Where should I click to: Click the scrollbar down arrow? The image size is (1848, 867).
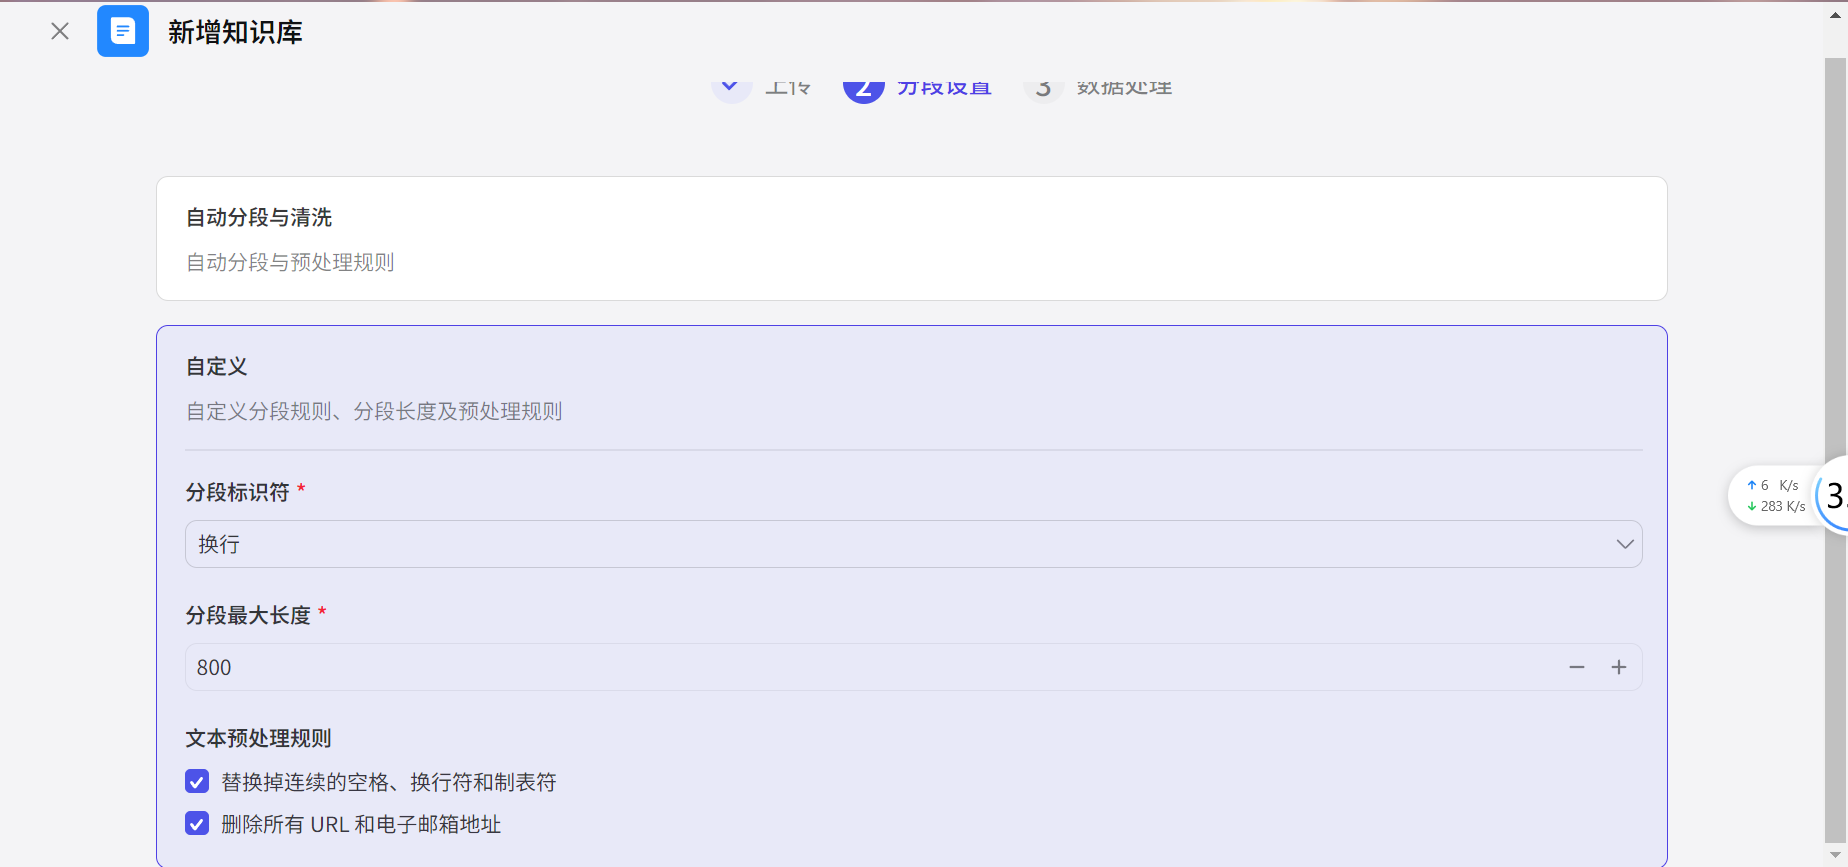point(1835,856)
